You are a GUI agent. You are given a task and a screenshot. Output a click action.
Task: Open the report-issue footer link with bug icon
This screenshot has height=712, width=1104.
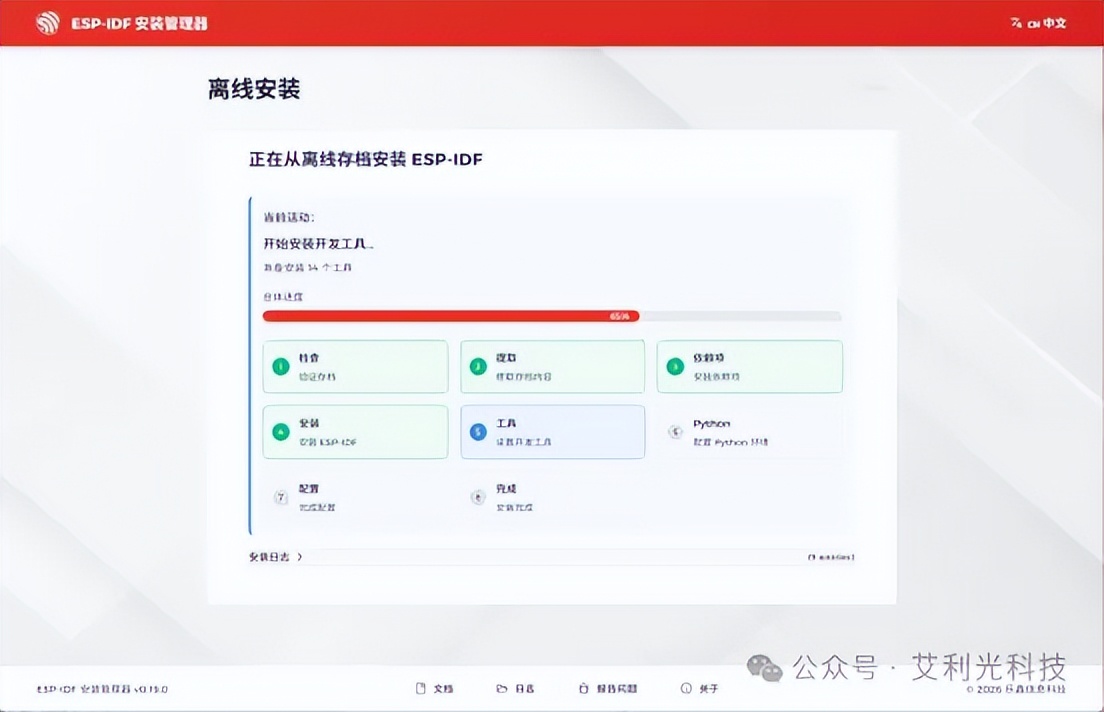point(608,688)
